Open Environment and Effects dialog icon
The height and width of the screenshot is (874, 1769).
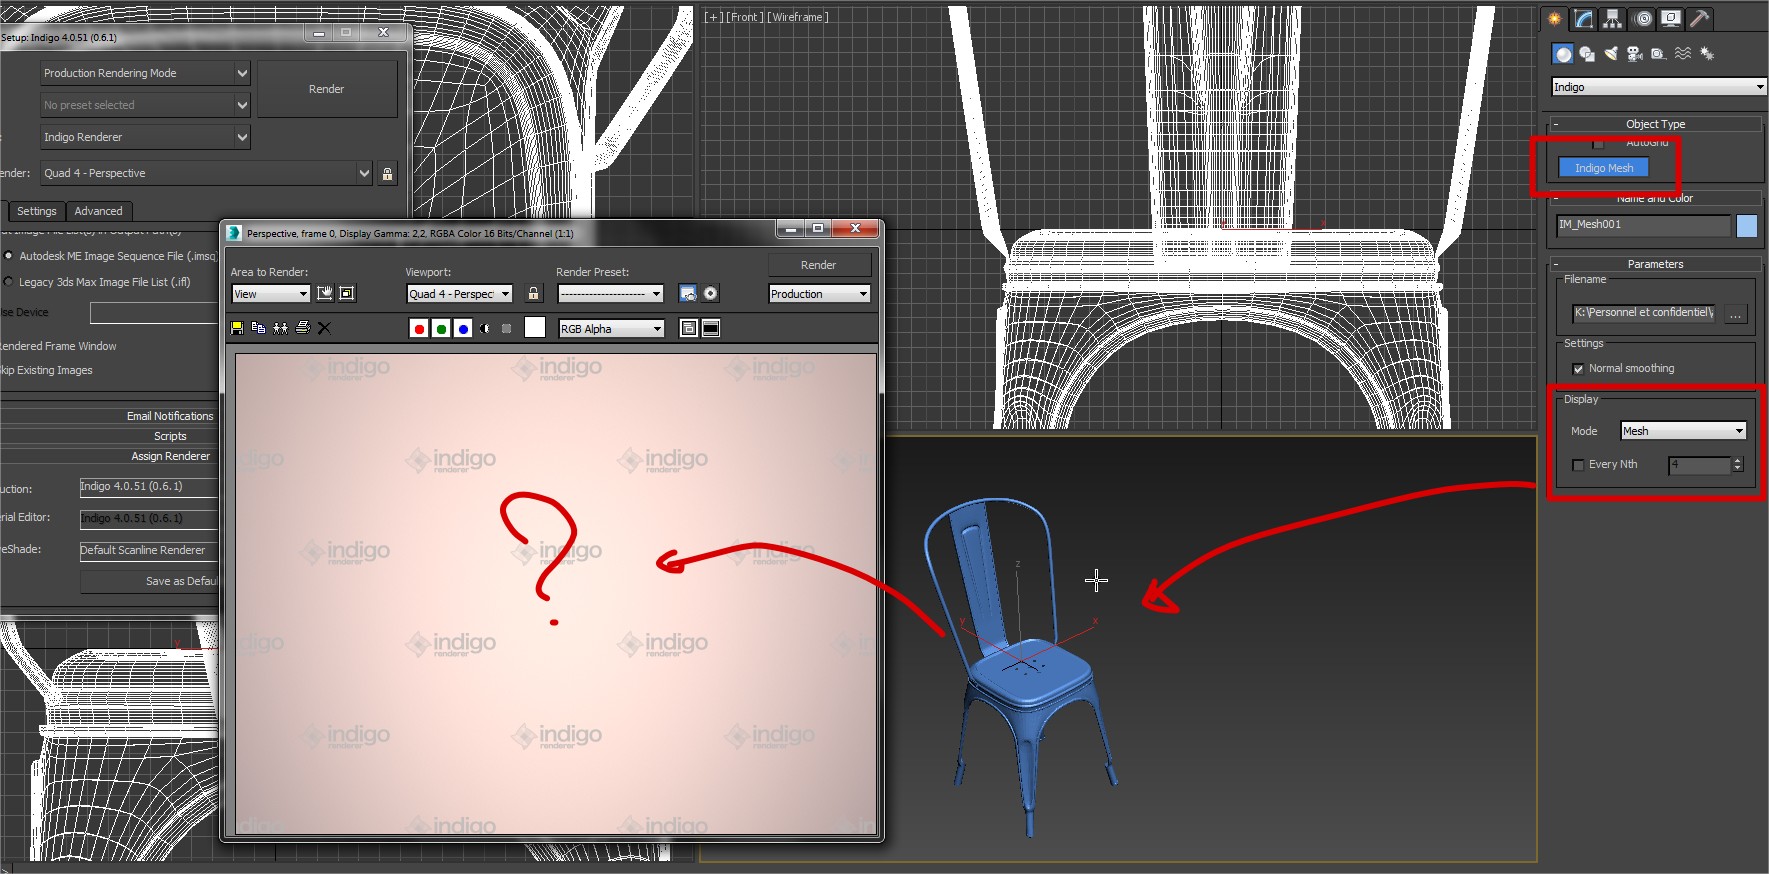click(710, 293)
